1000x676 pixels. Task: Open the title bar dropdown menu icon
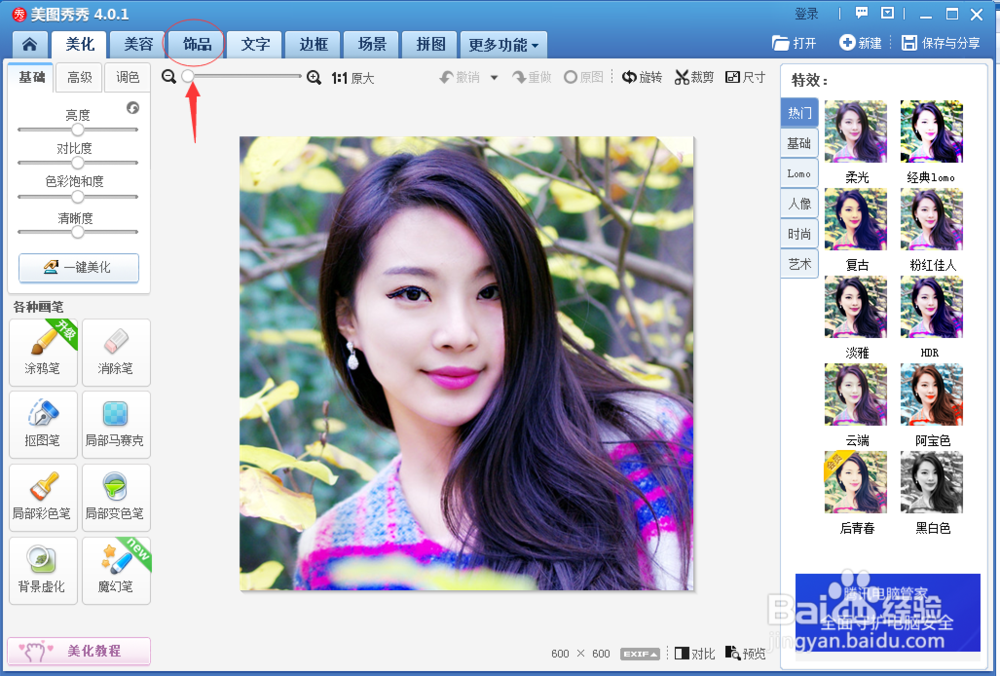pyautogui.click(x=887, y=13)
